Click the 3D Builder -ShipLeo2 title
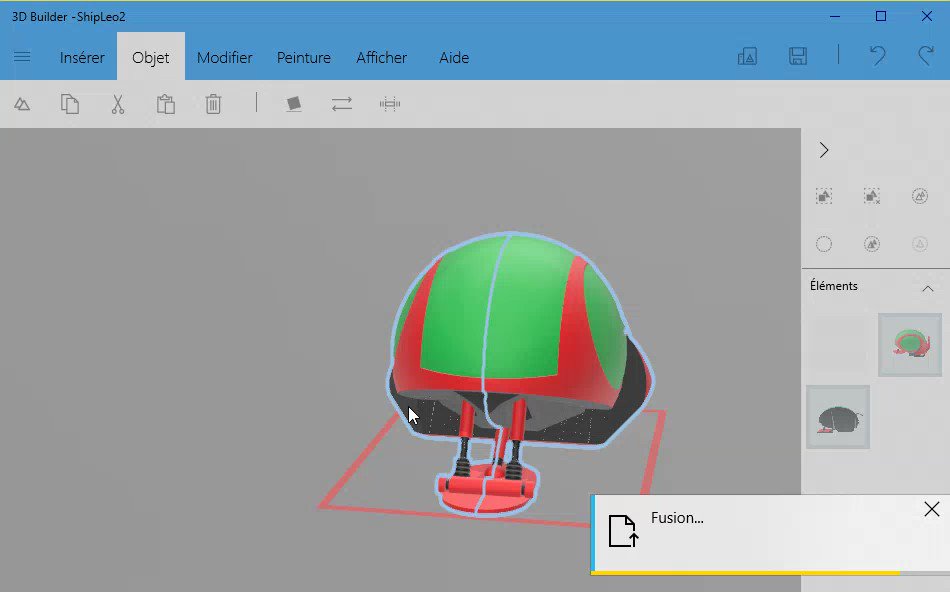The height and width of the screenshot is (592, 950). coord(68,16)
